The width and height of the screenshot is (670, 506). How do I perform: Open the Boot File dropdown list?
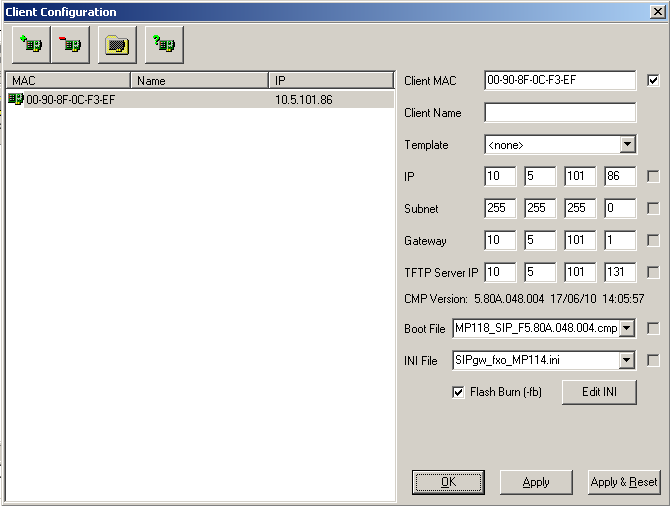(x=627, y=328)
